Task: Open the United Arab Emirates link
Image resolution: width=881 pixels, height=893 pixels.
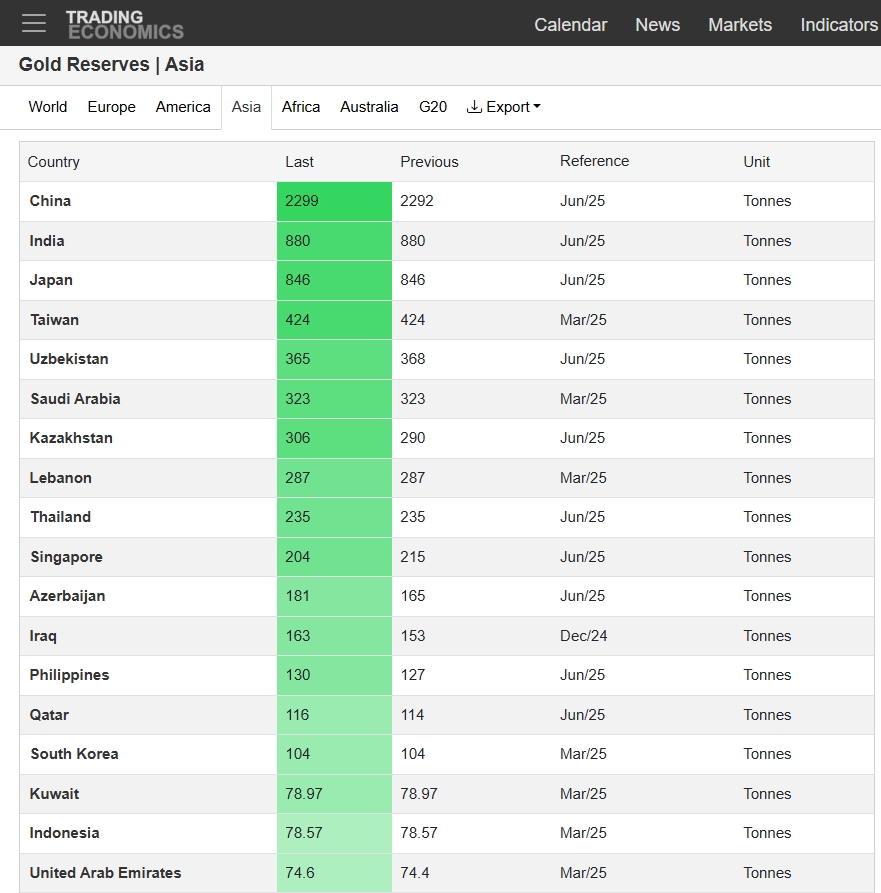Action: 105,872
